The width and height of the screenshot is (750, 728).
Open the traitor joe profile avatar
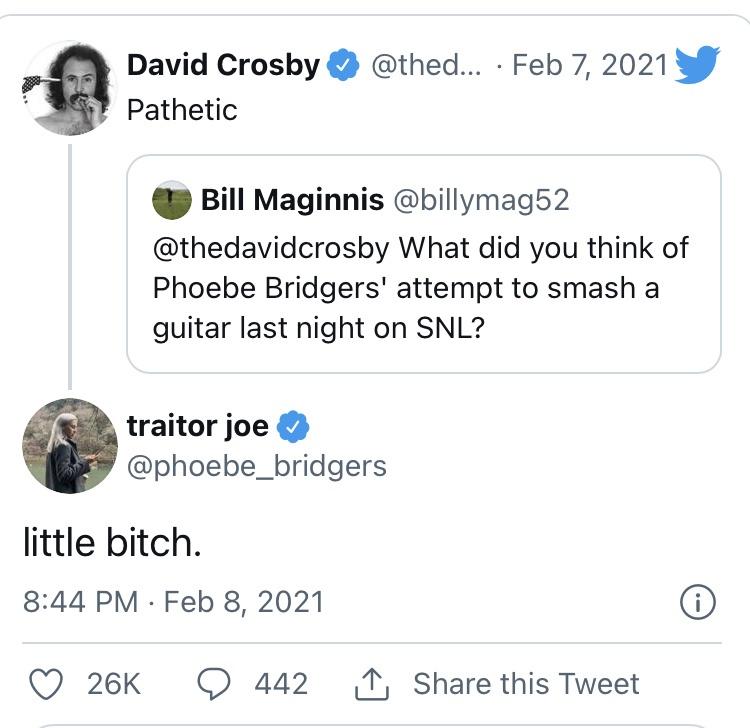(69, 446)
